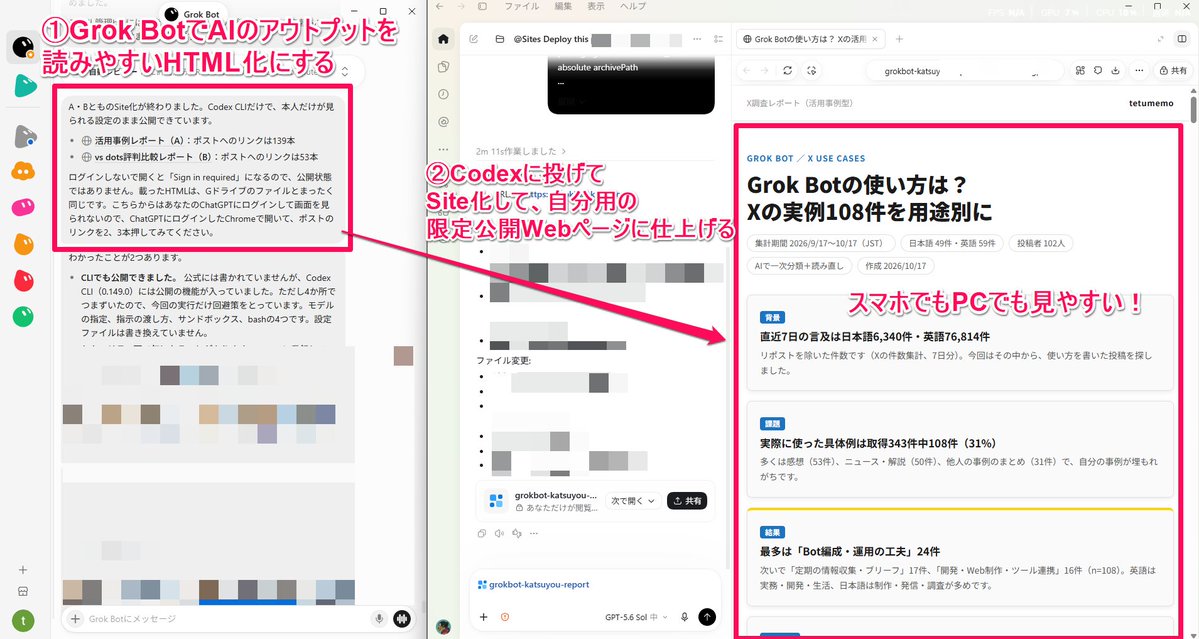Click the black voice mode button in Grok Bot

403,618
